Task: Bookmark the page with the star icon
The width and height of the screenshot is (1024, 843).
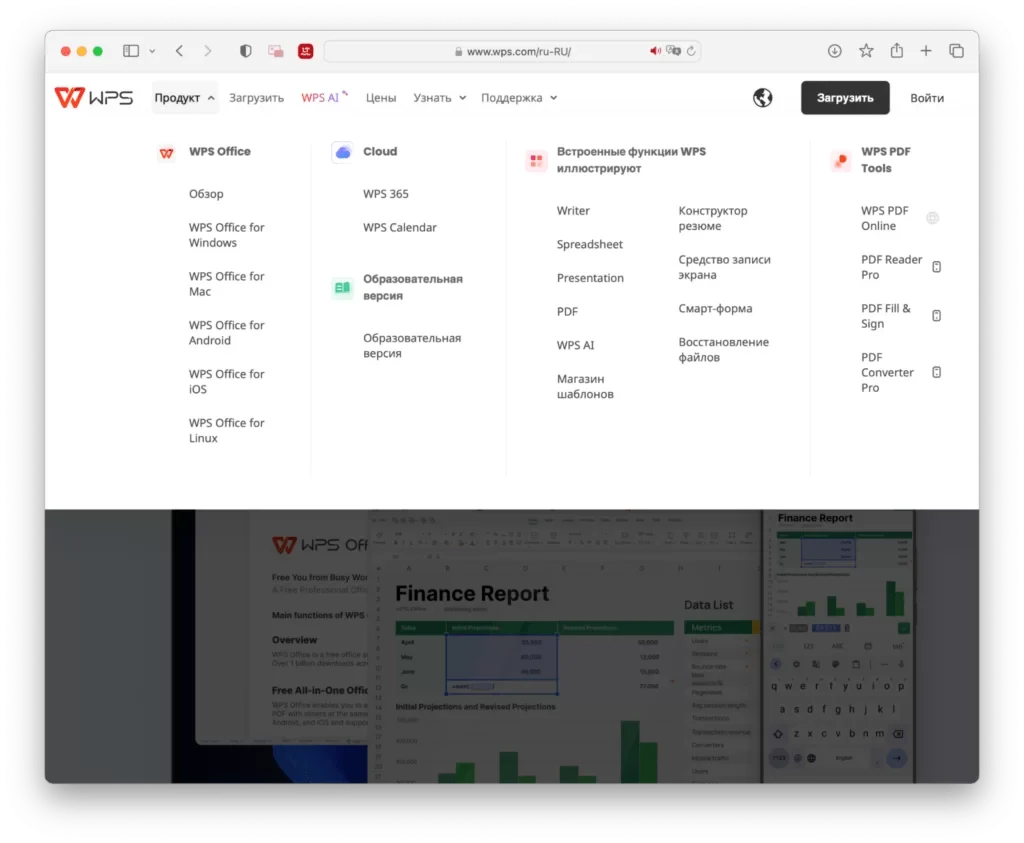Action: click(866, 51)
